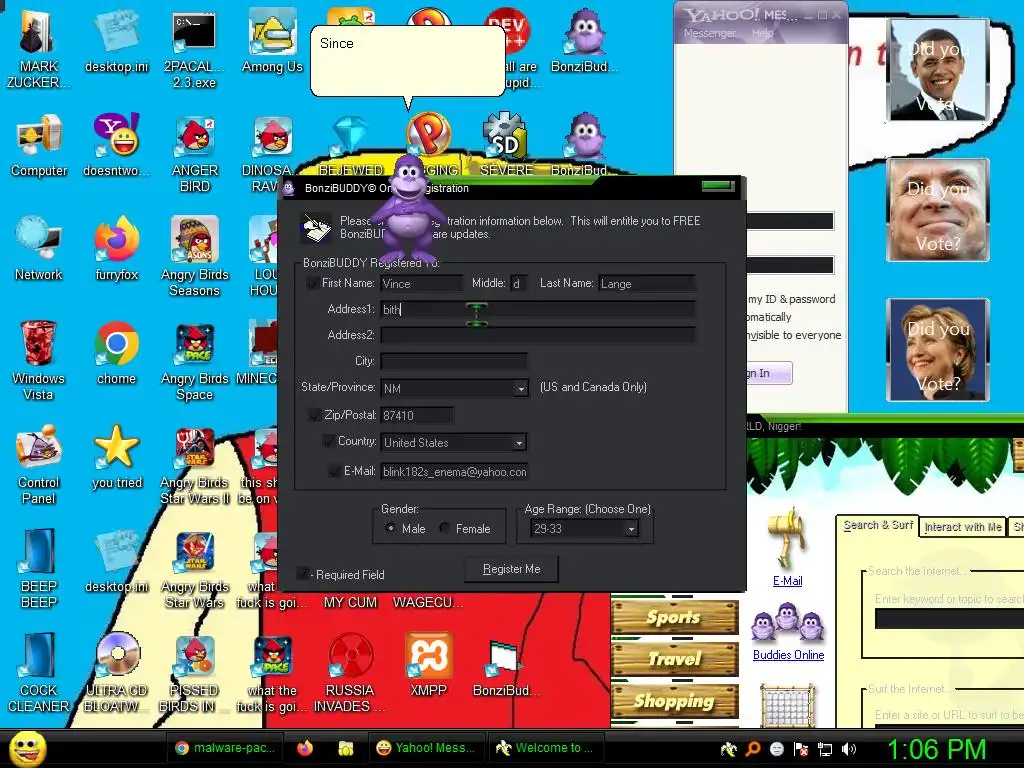Launch the 2PACAL... 2.3.exe desktop icon

(x=194, y=49)
